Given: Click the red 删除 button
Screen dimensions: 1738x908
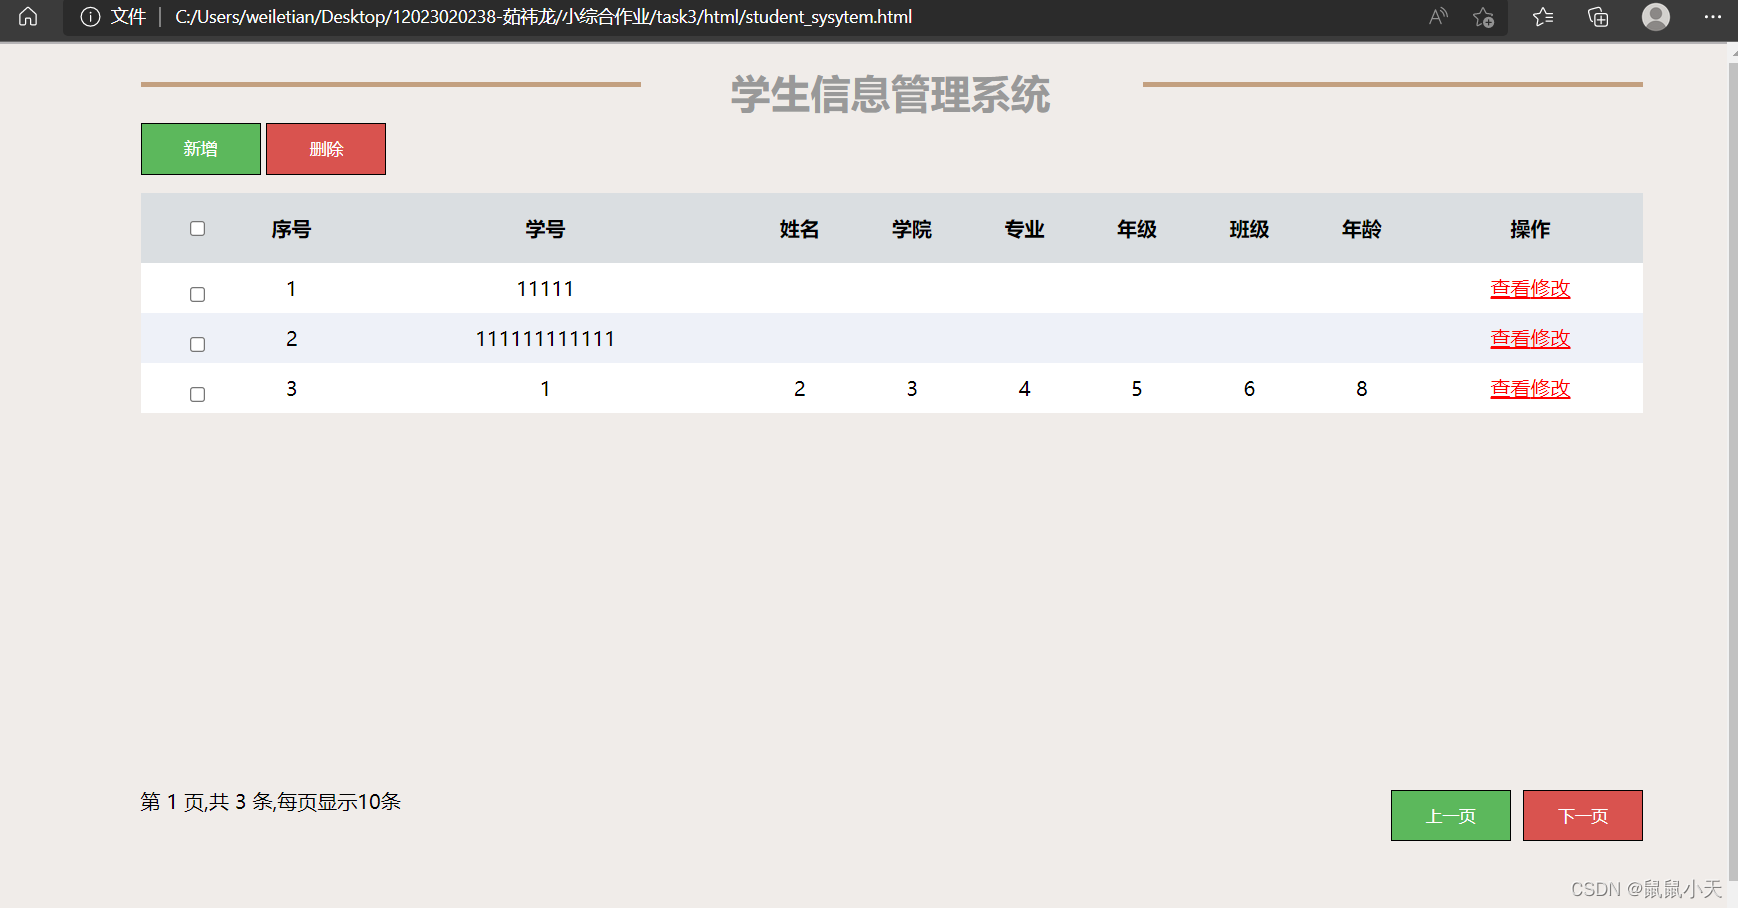Looking at the screenshot, I should coord(326,149).
